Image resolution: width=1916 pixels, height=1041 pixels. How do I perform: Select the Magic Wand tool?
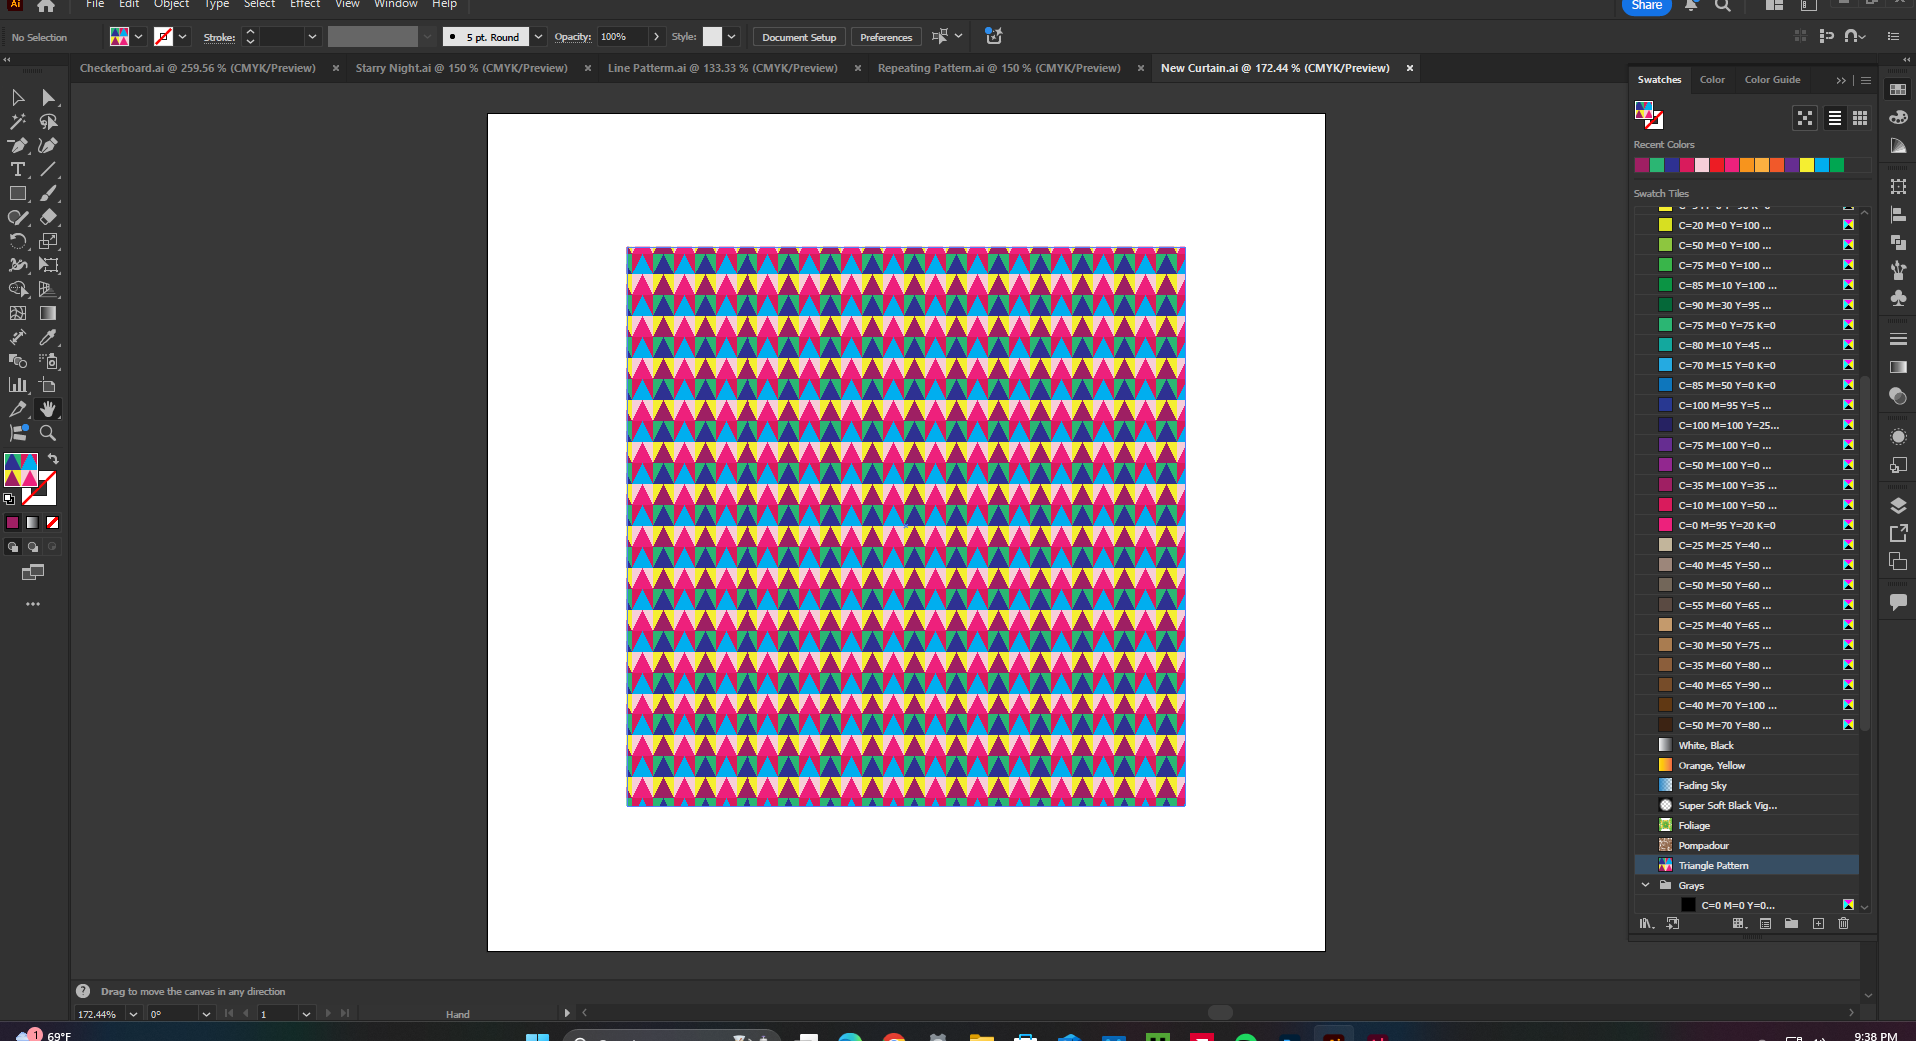[x=17, y=121]
